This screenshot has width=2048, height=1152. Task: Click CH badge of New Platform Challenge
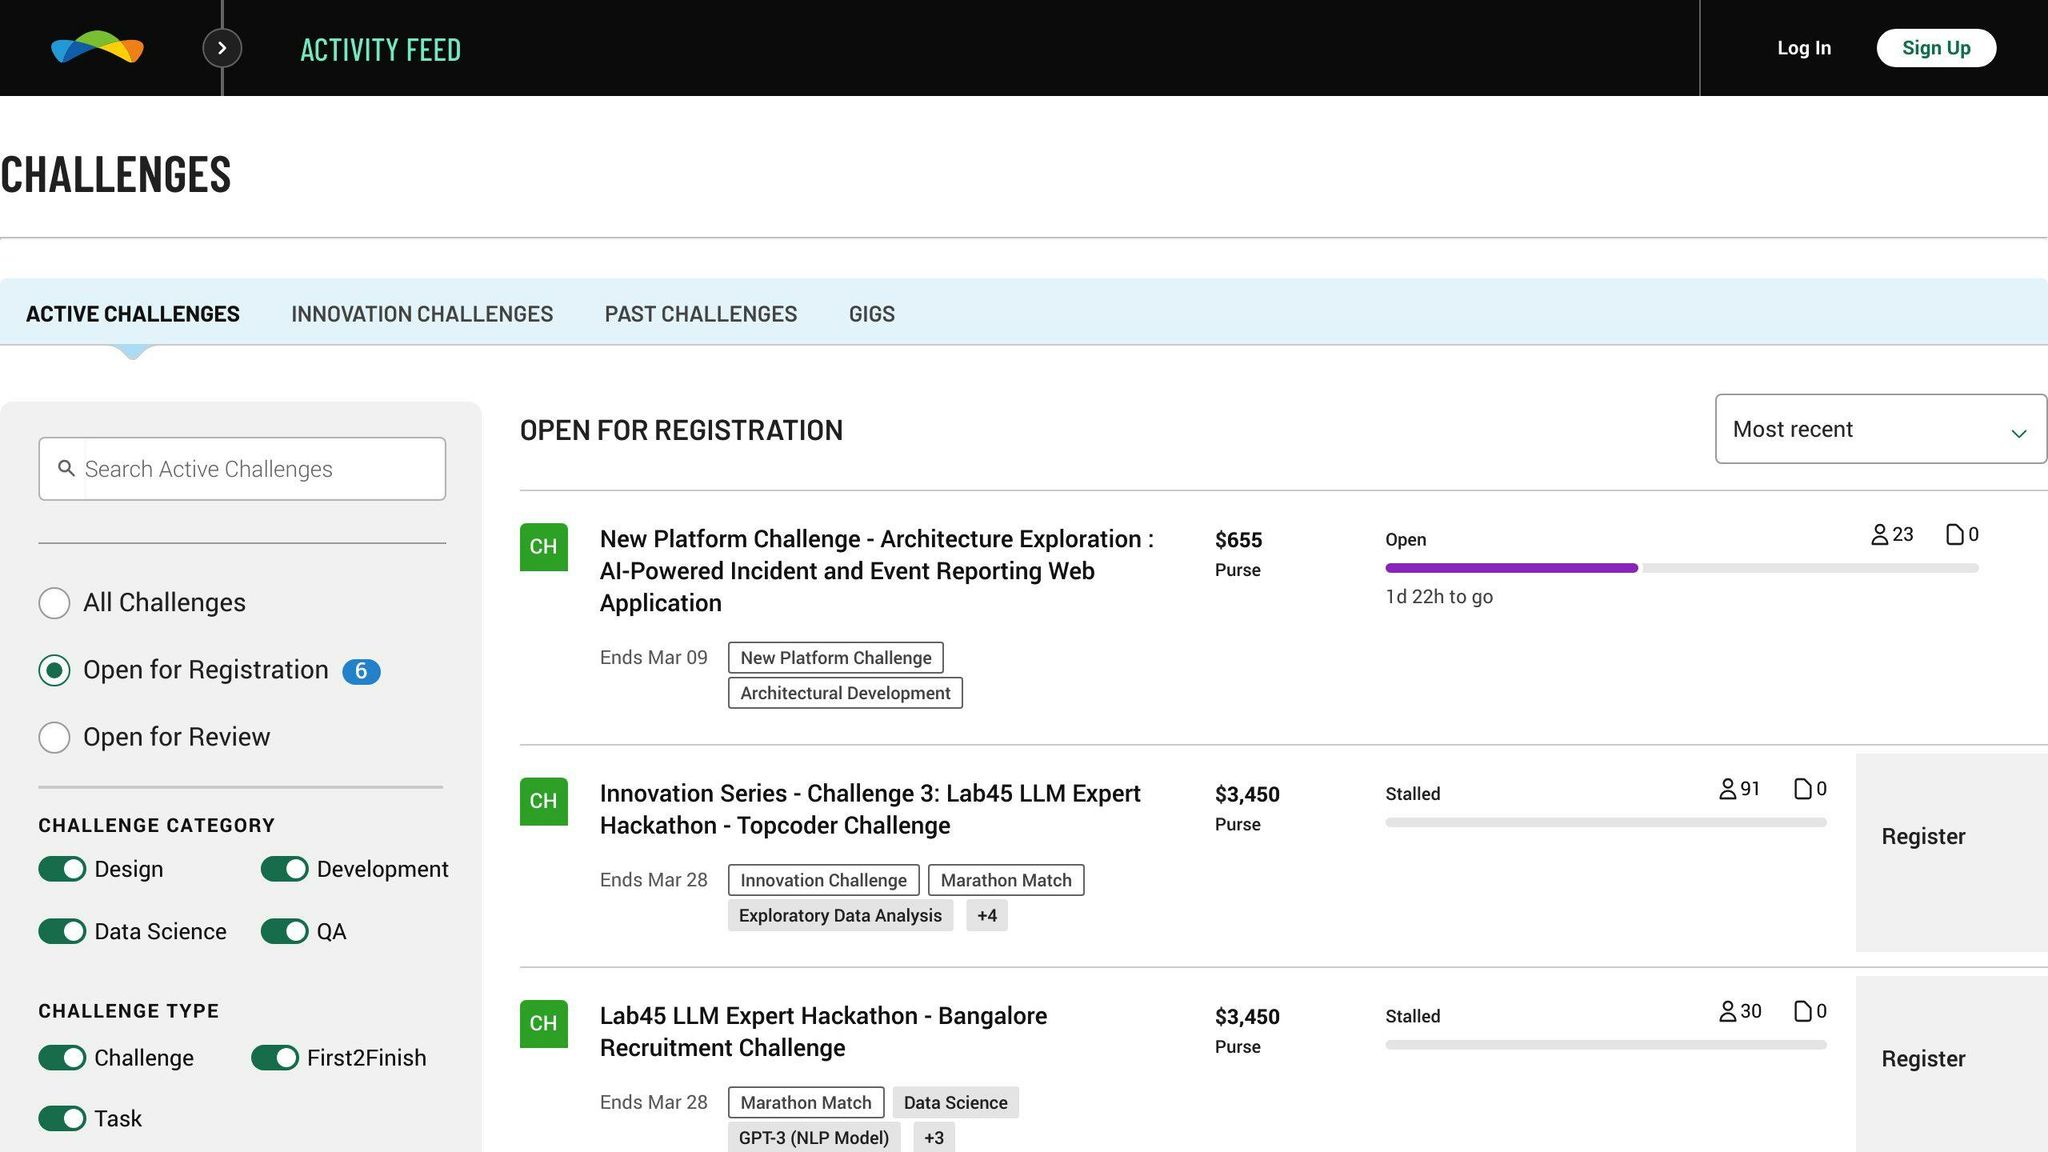coord(543,547)
